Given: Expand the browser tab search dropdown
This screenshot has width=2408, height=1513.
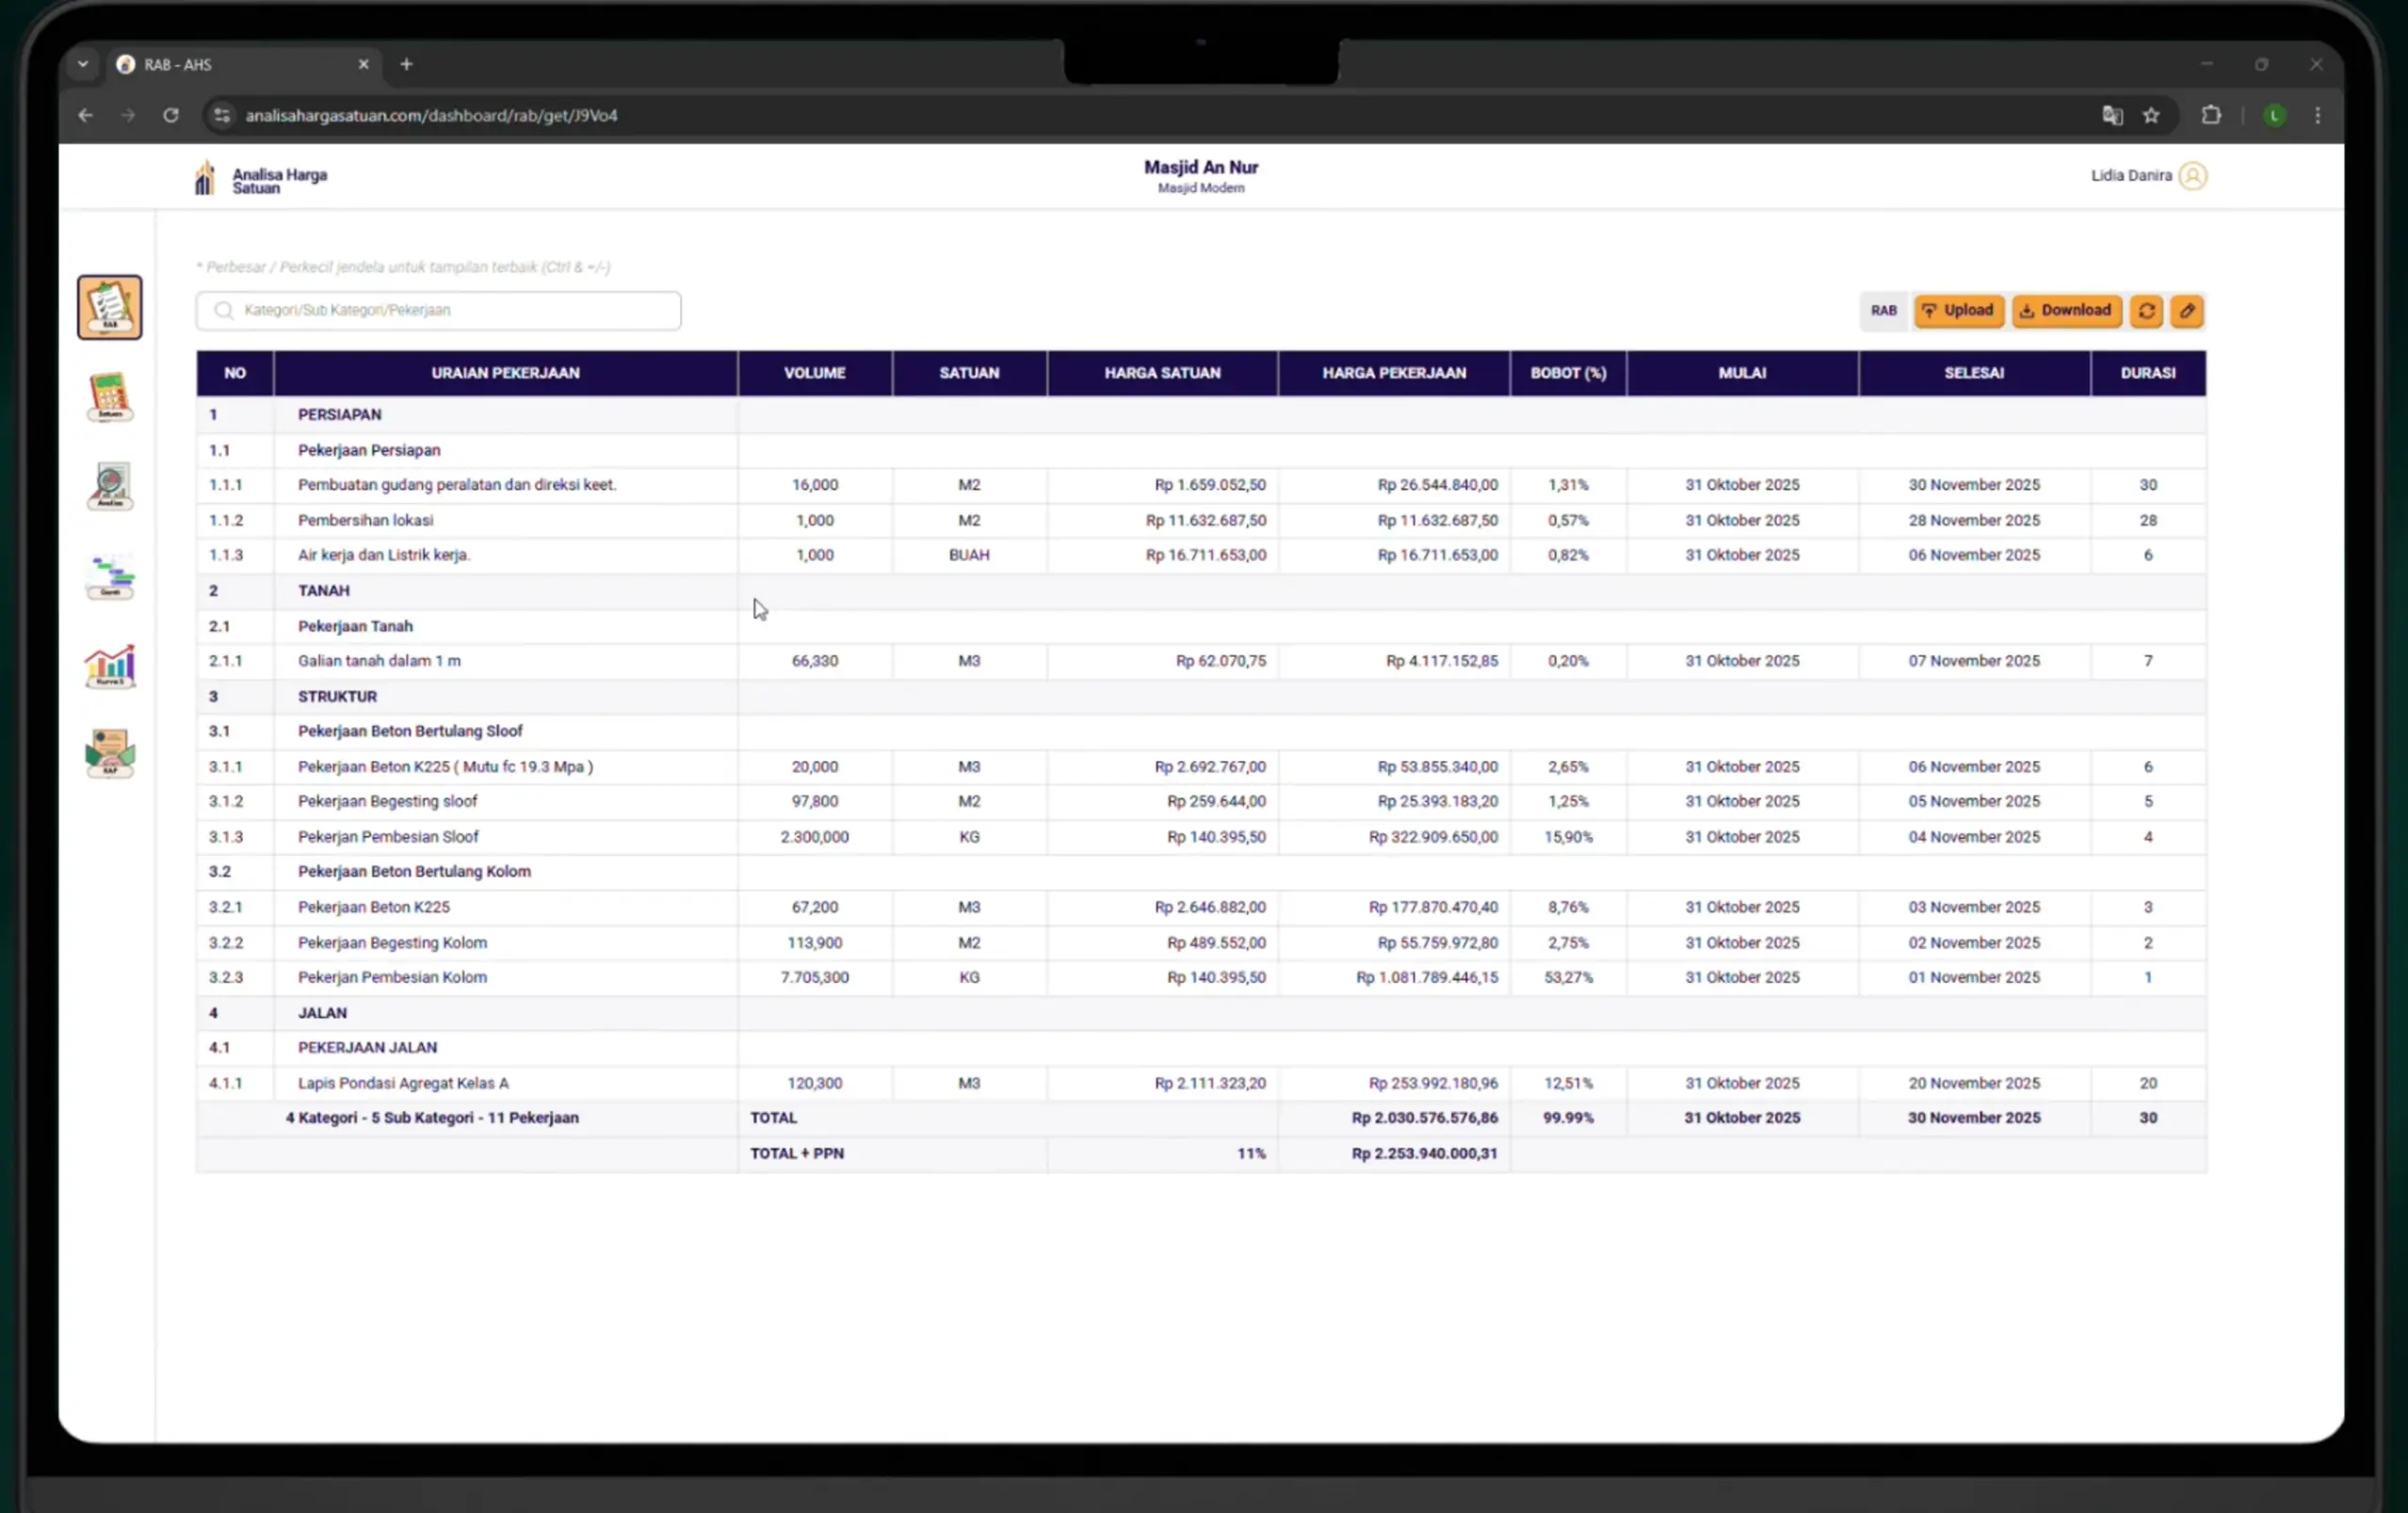Looking at the screenshot, I should (83, 64).
